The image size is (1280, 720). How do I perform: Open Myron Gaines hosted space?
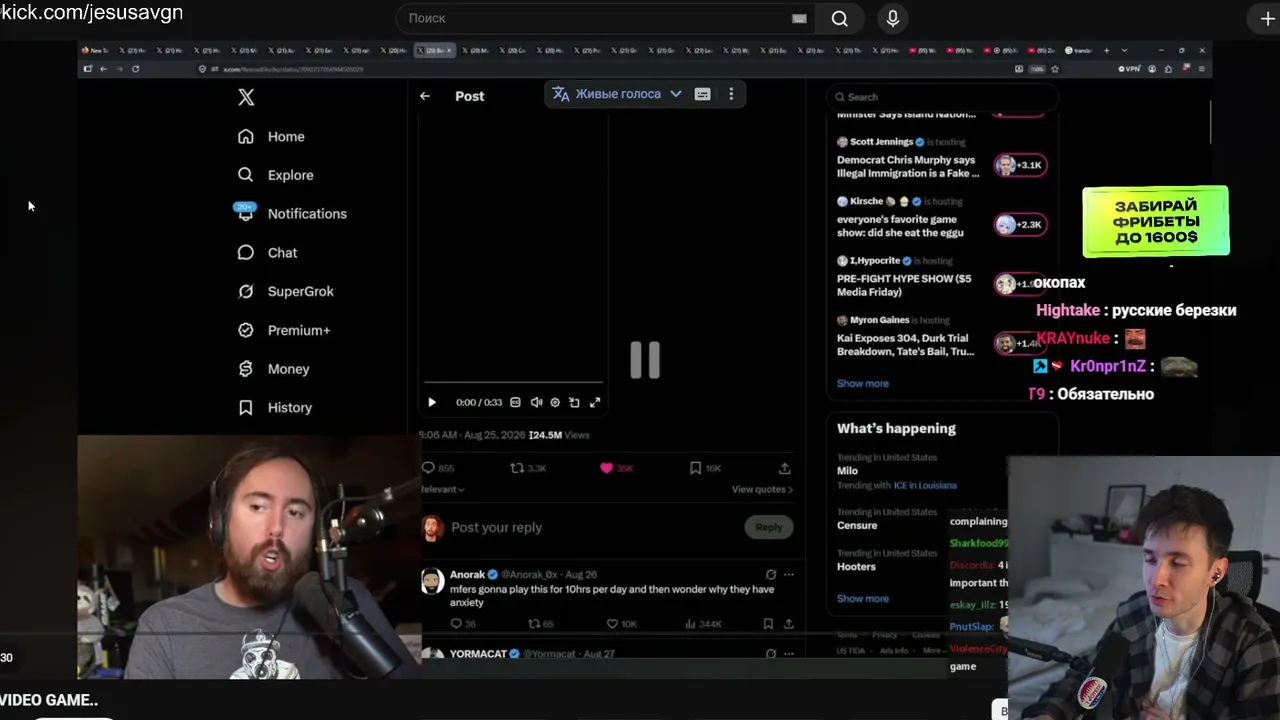[941, 336]
